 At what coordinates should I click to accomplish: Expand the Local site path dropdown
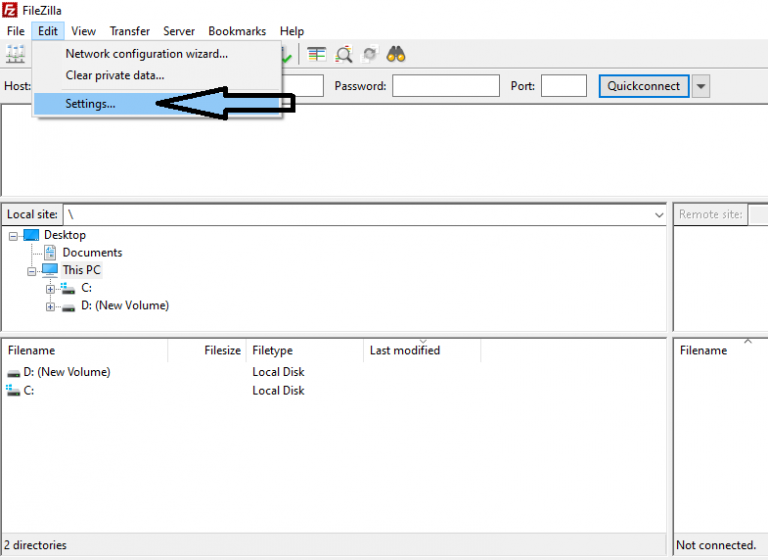pyautogui.click(x=659, y=215)
